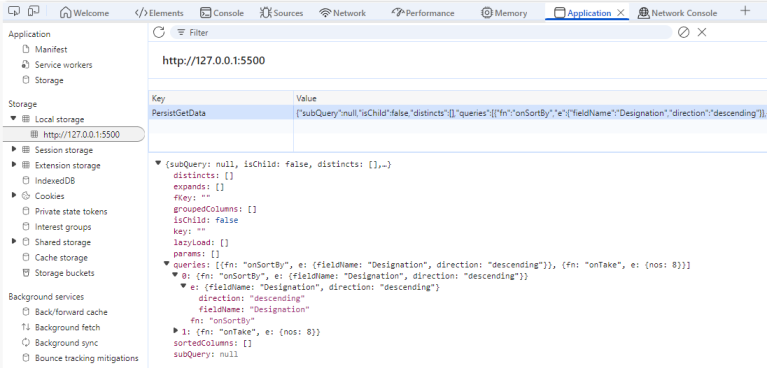The image size is (767, 368).
Task: Click the fieldName: "Designation" property
Action: click(x=254, y=309)
